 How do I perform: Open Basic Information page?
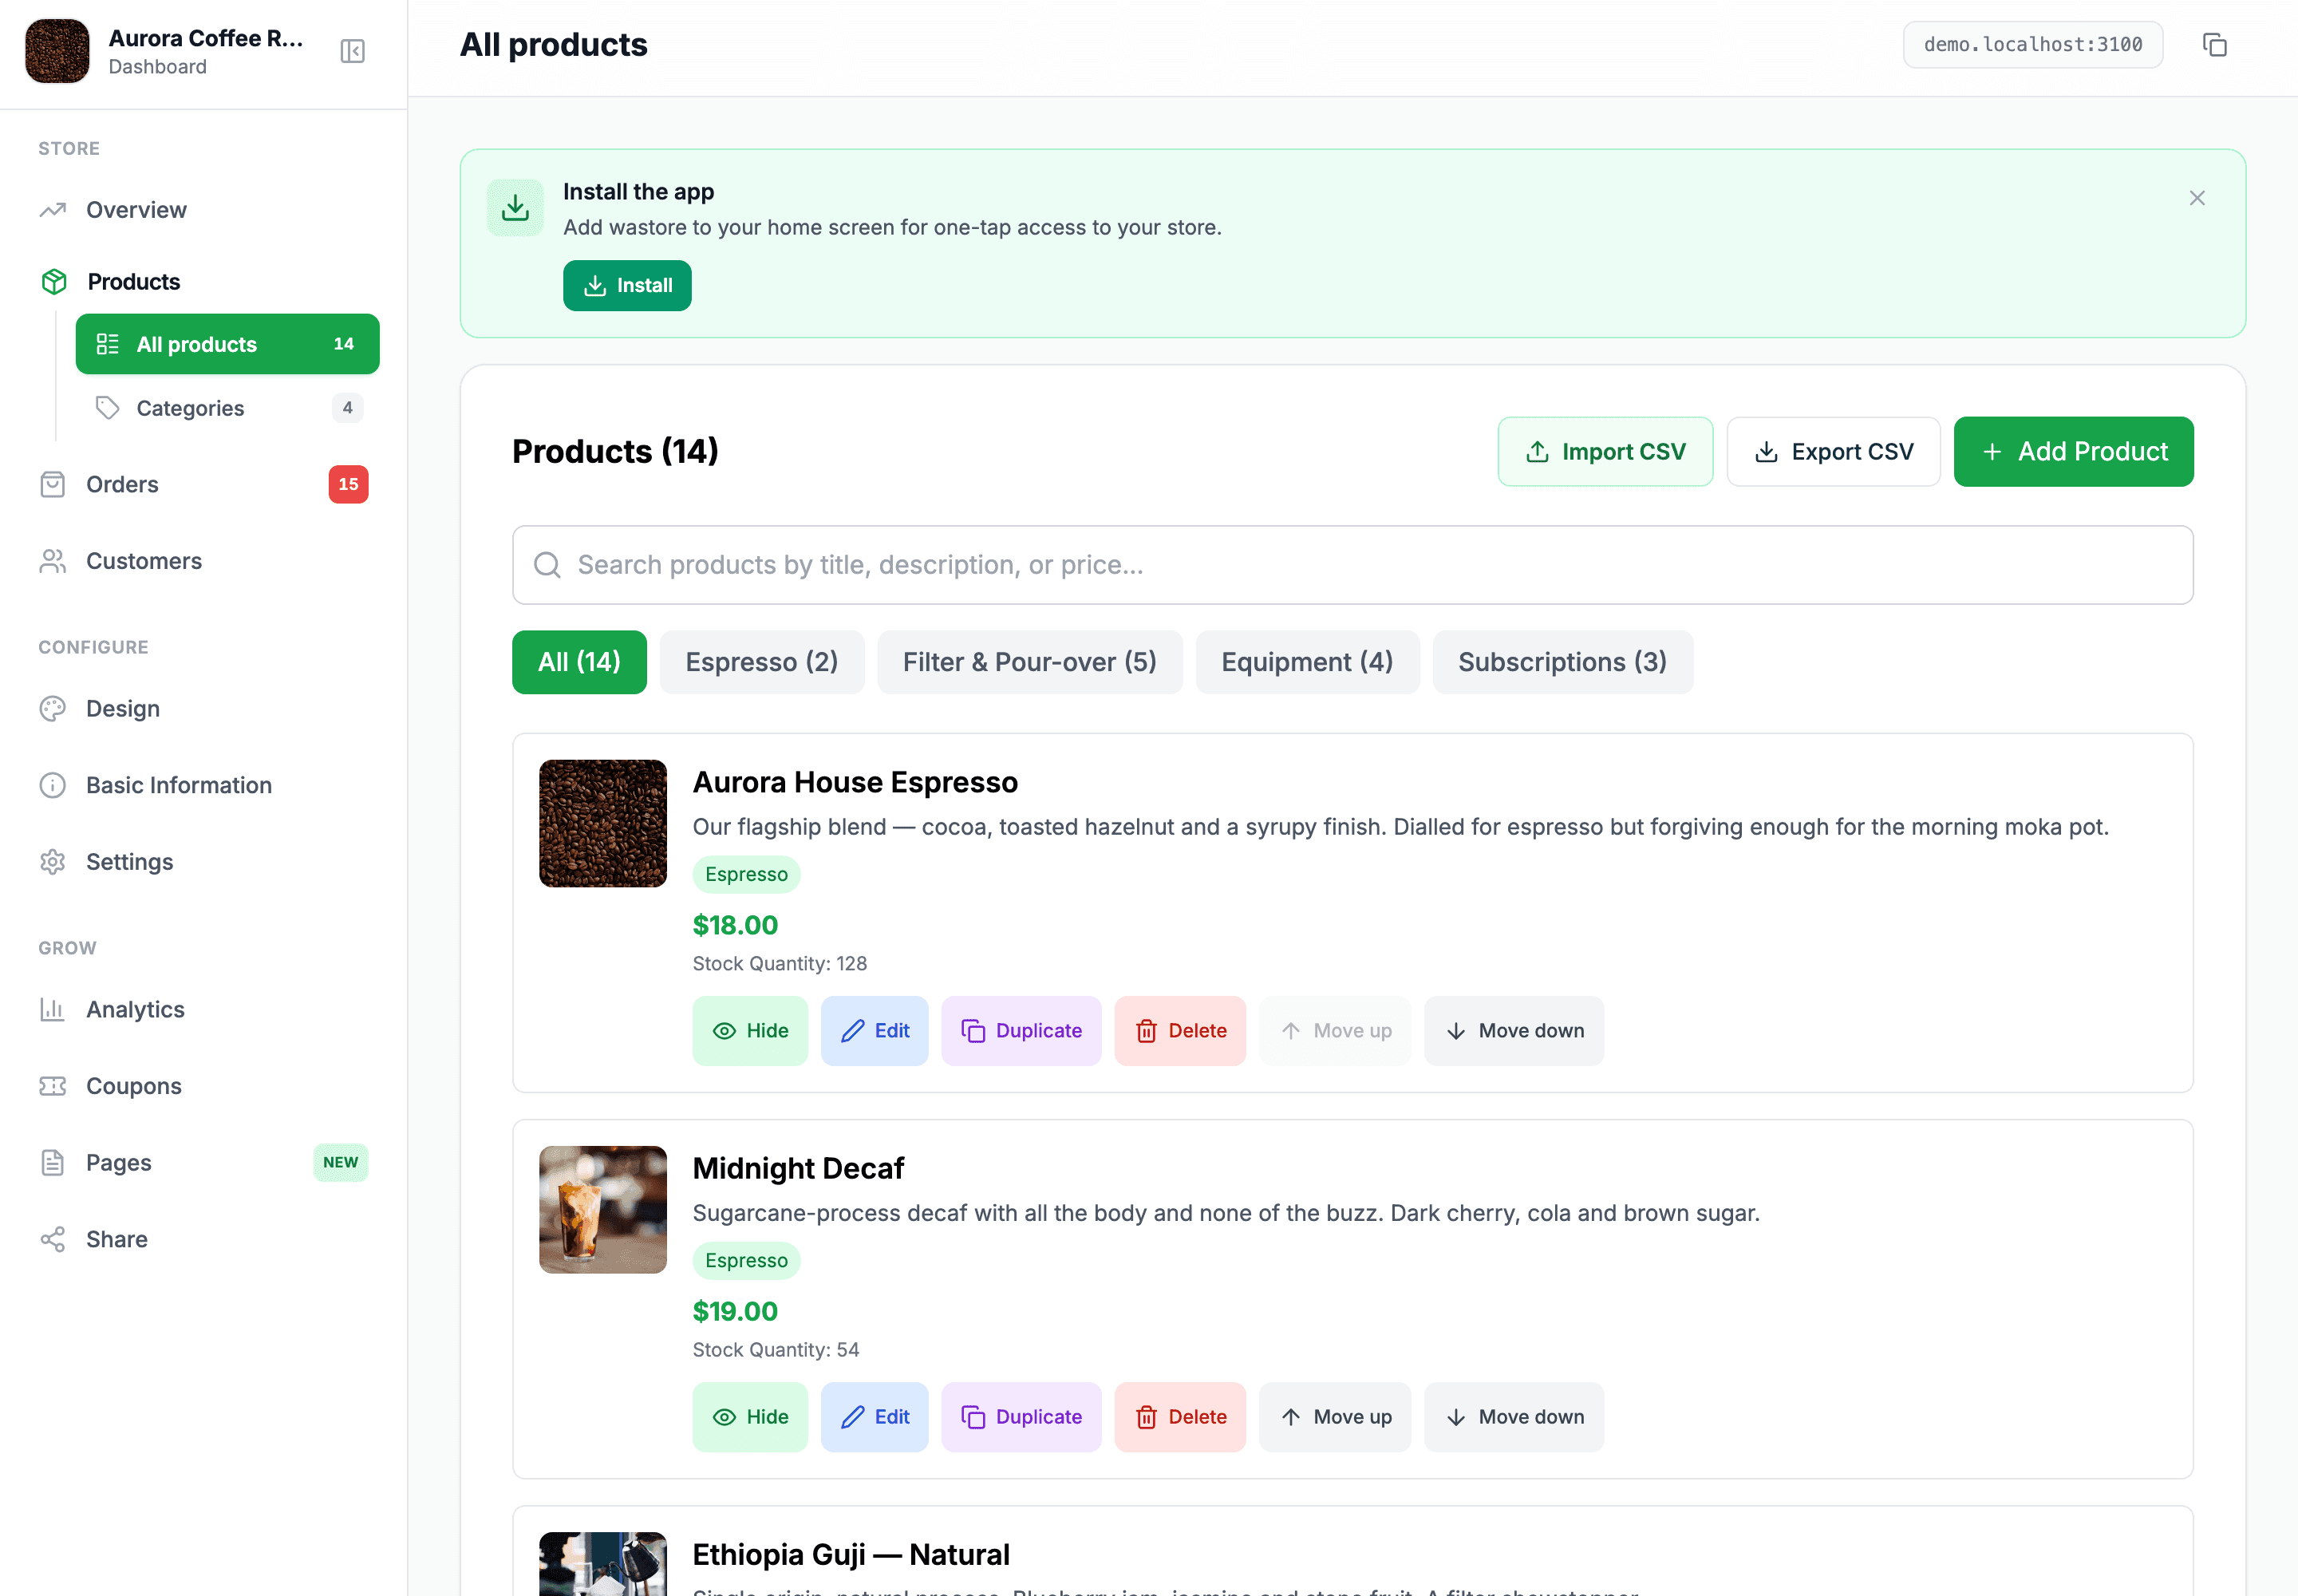click(x=204, y=785)
